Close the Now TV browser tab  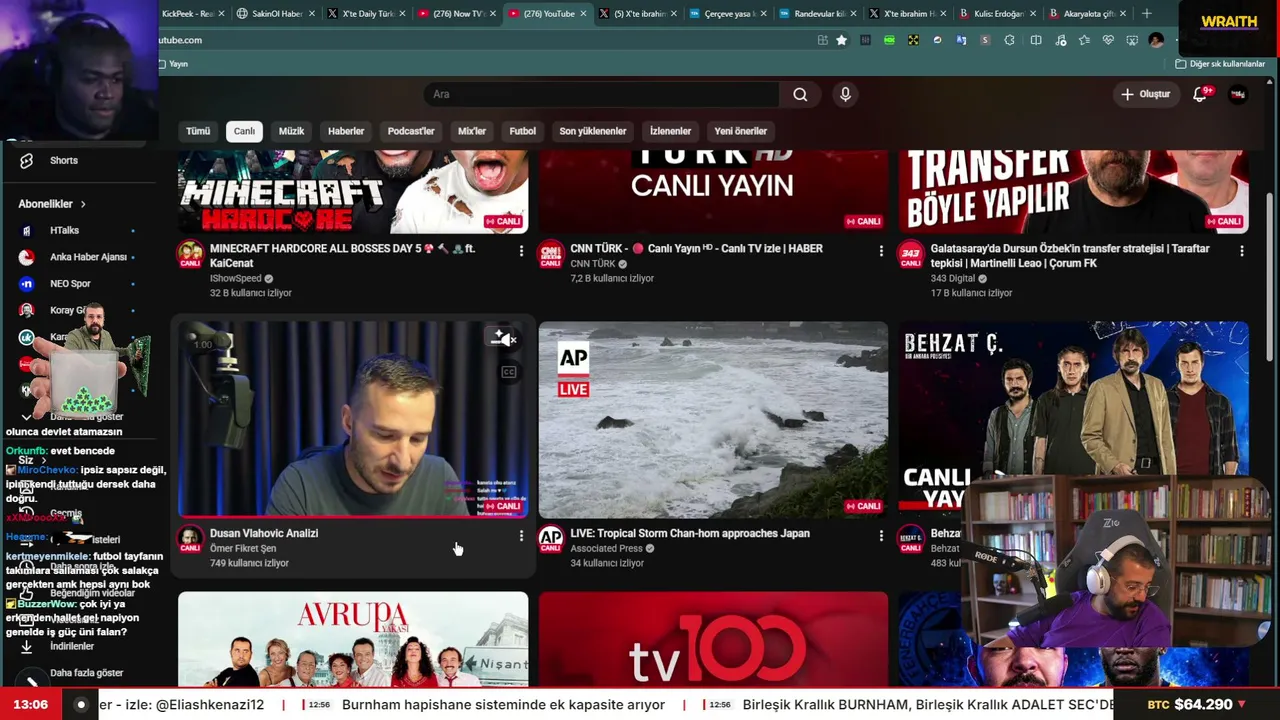point(493,14)
